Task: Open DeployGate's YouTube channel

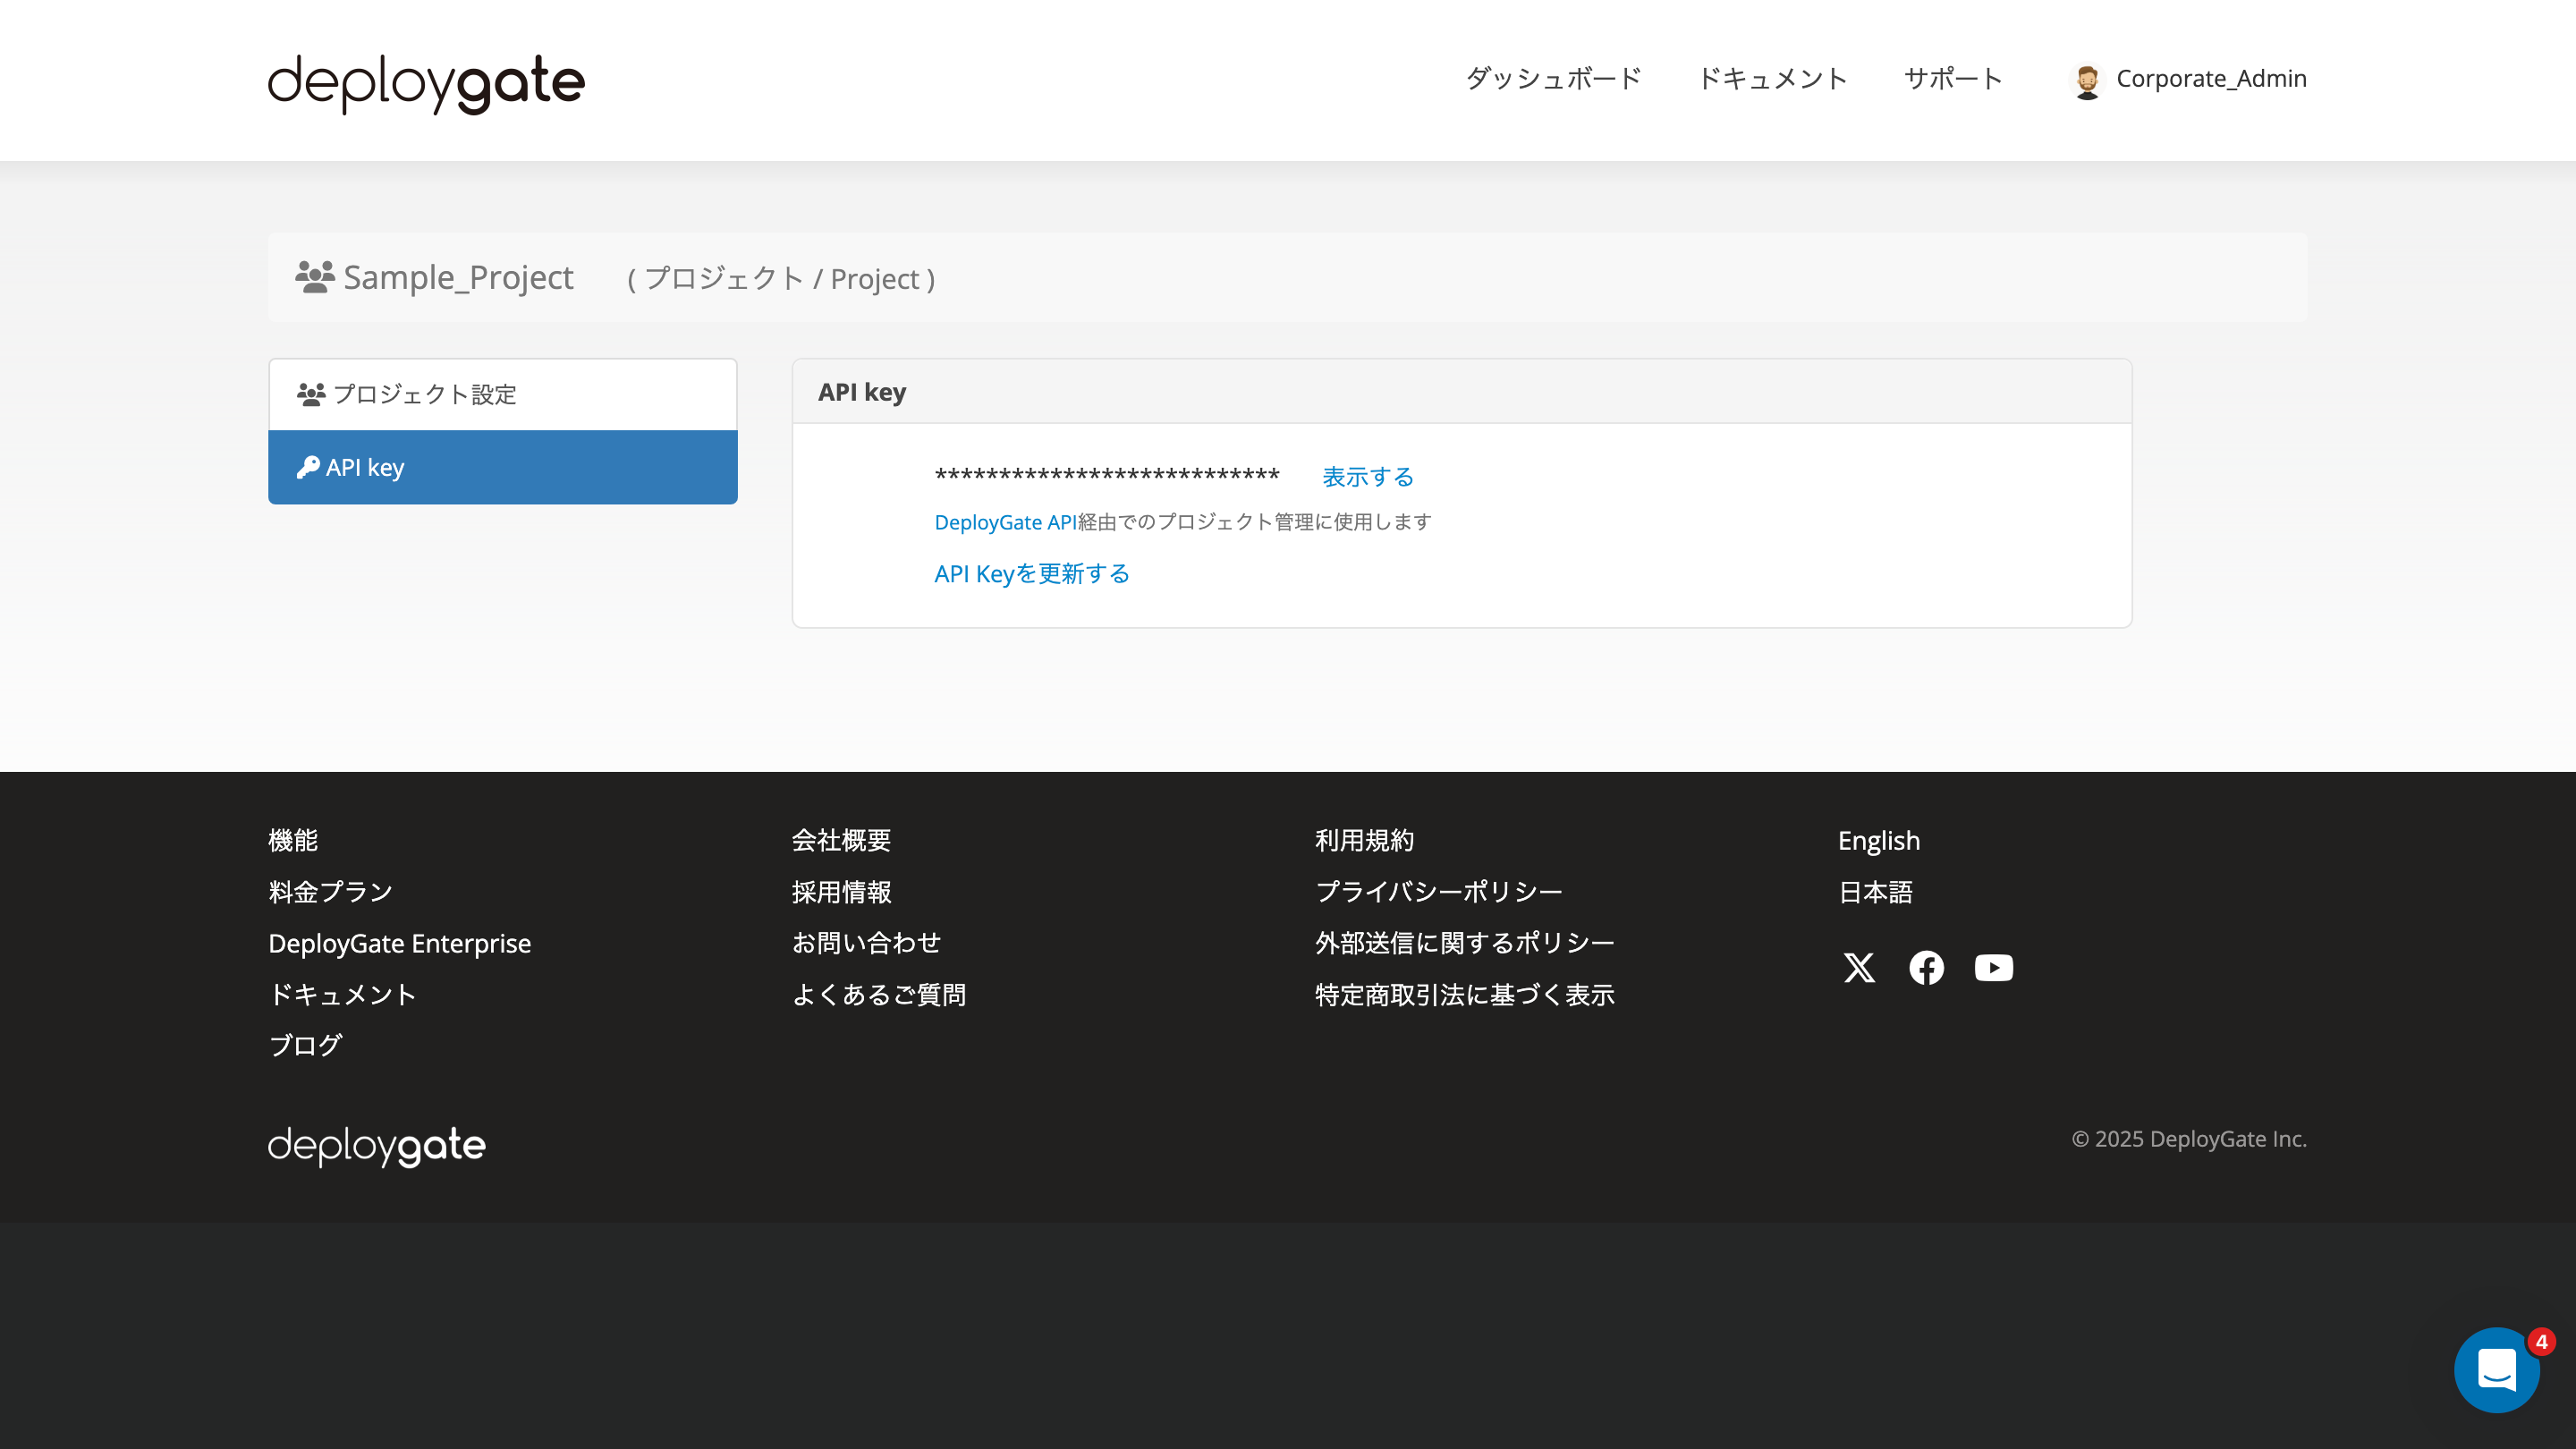Action: coord(1993,967)
